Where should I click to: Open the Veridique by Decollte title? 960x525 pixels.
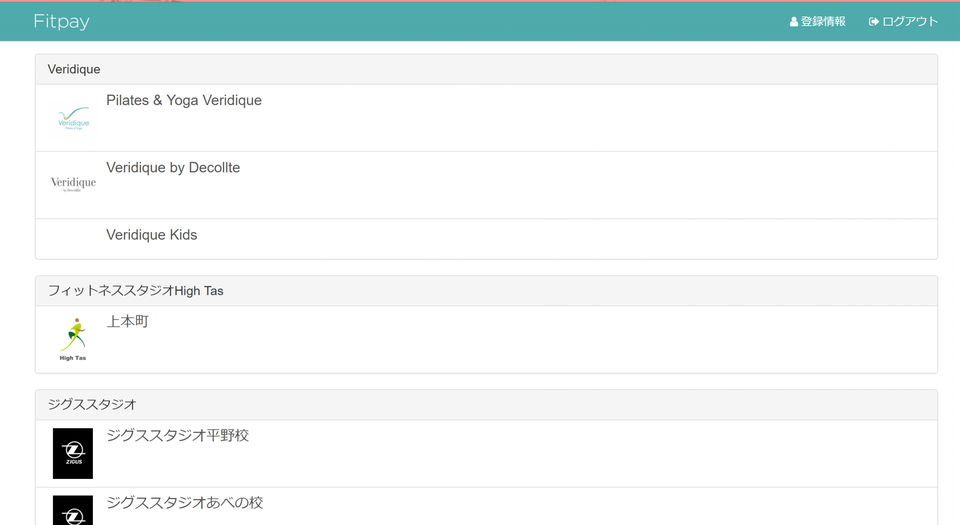point(173,167)
